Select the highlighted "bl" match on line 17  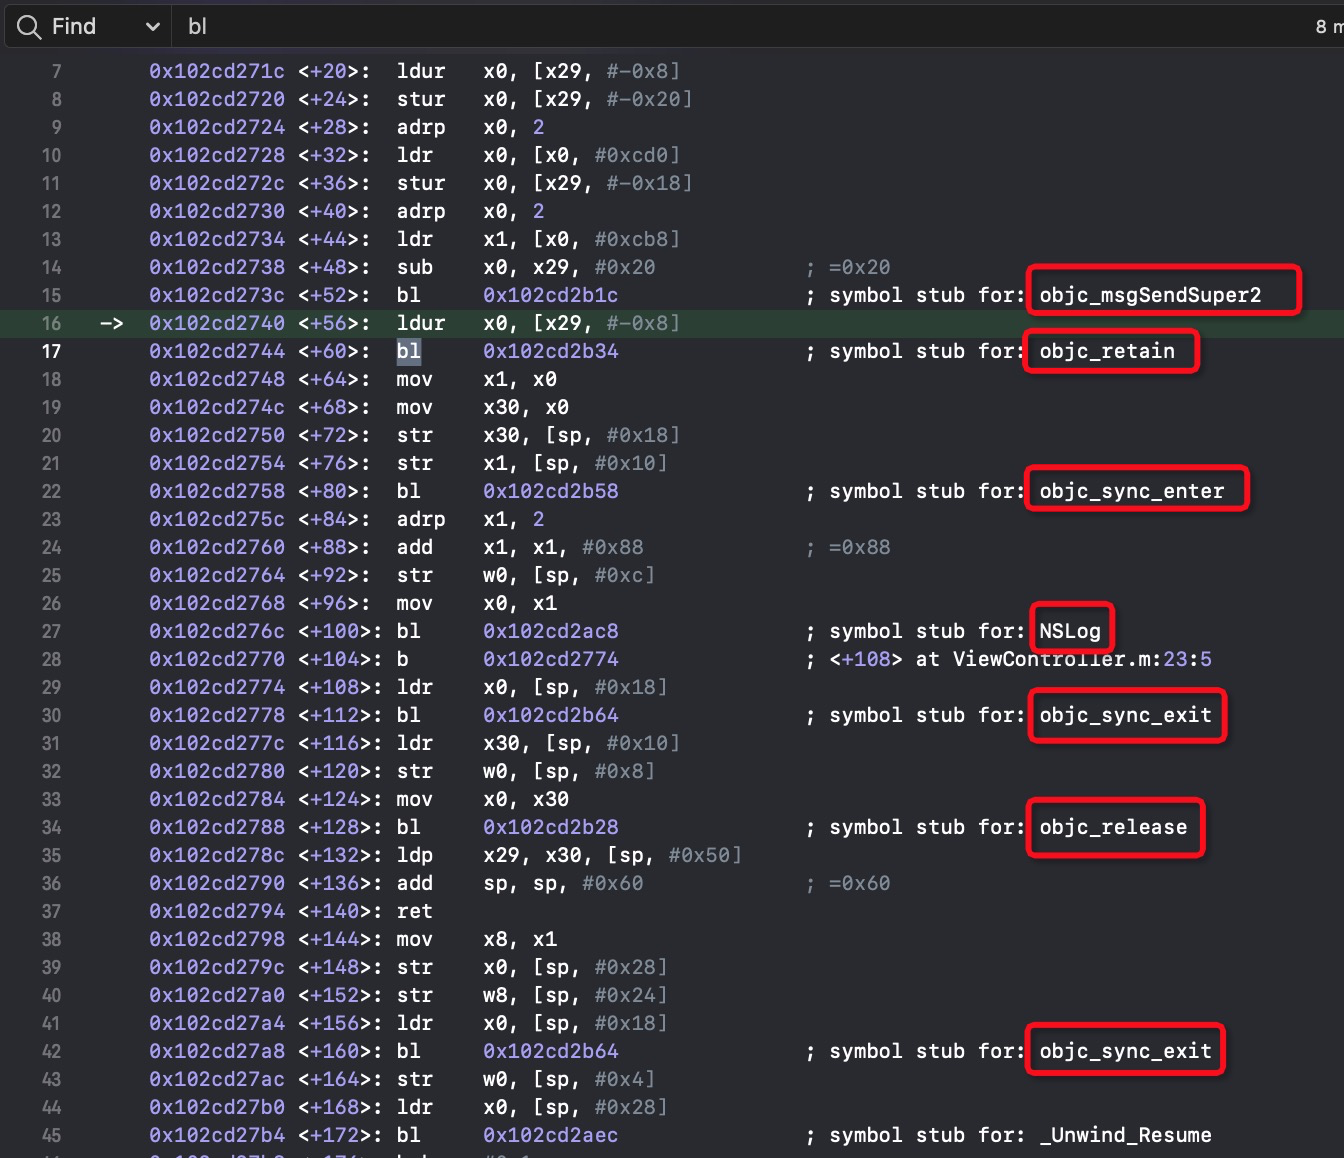coord(408,351)
